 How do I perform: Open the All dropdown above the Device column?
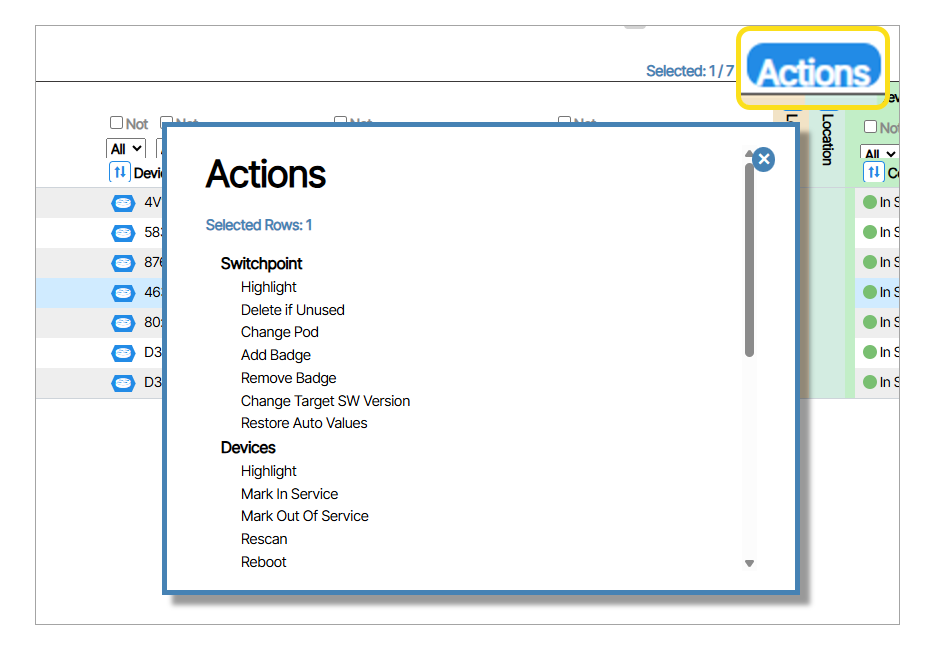[125, 148]
